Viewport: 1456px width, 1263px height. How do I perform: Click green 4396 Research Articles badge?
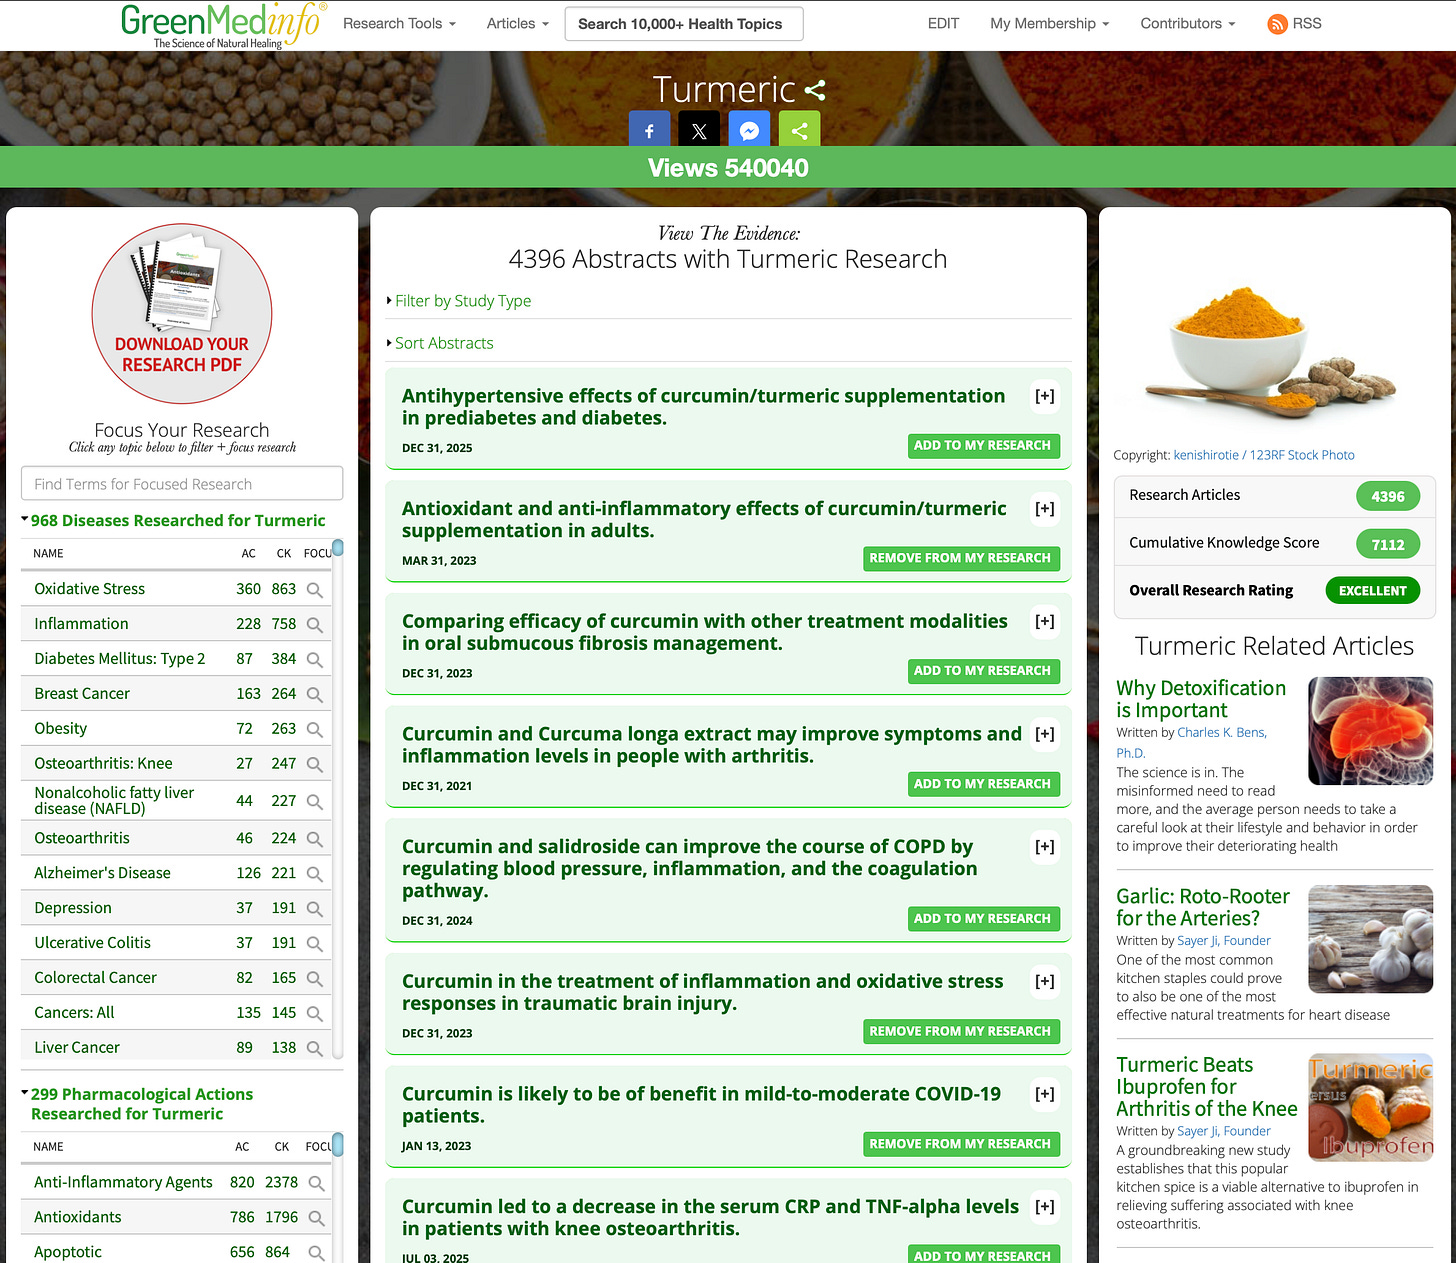point(1388,496)
